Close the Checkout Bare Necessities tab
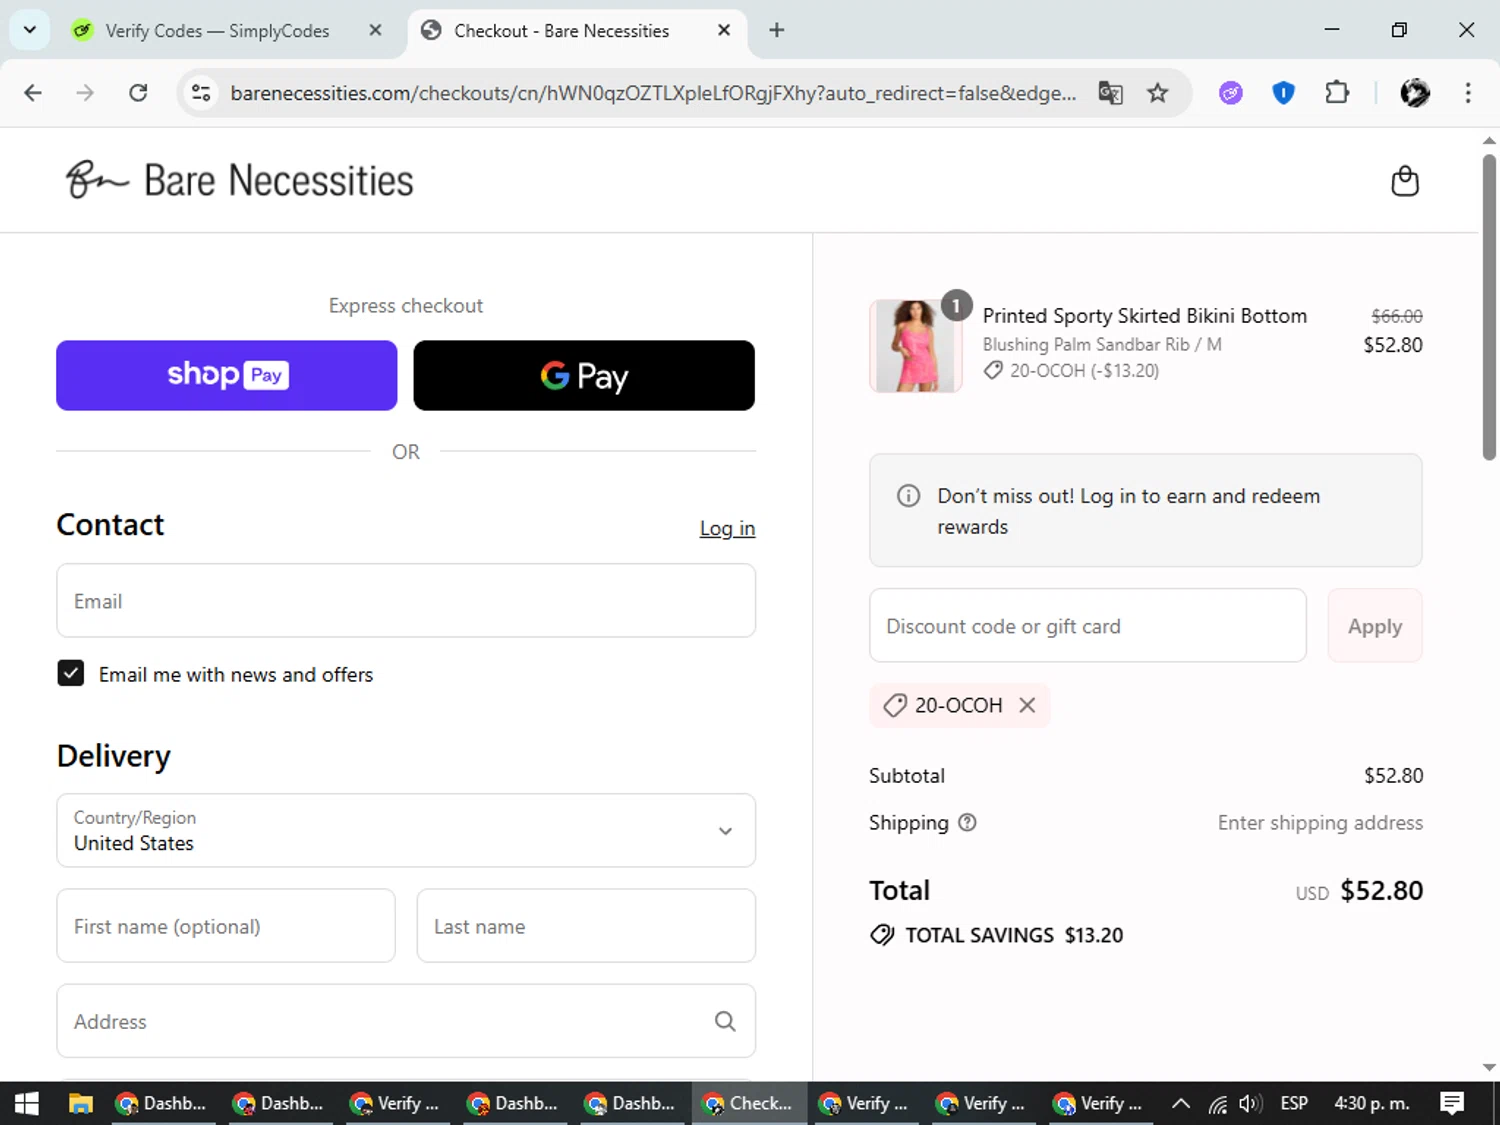 724,30
